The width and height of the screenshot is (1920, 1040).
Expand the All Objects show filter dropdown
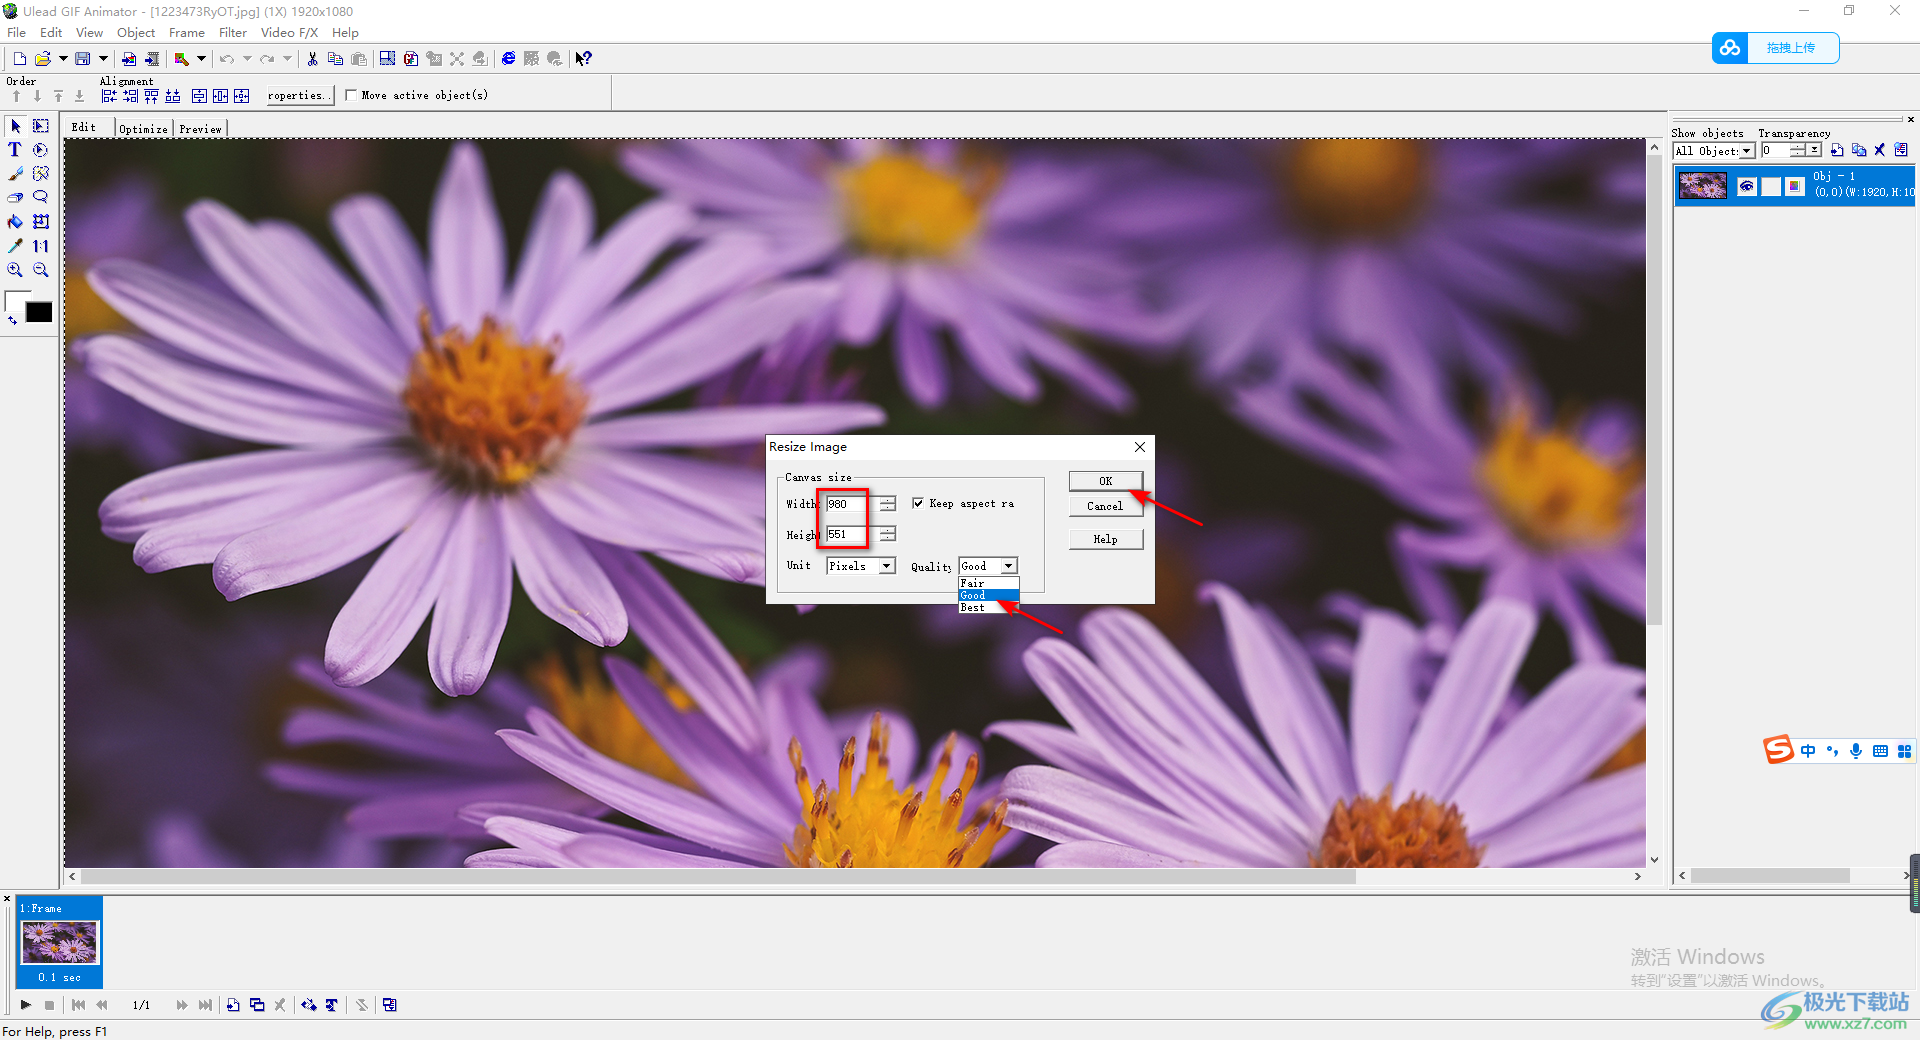click(1747, 151)
